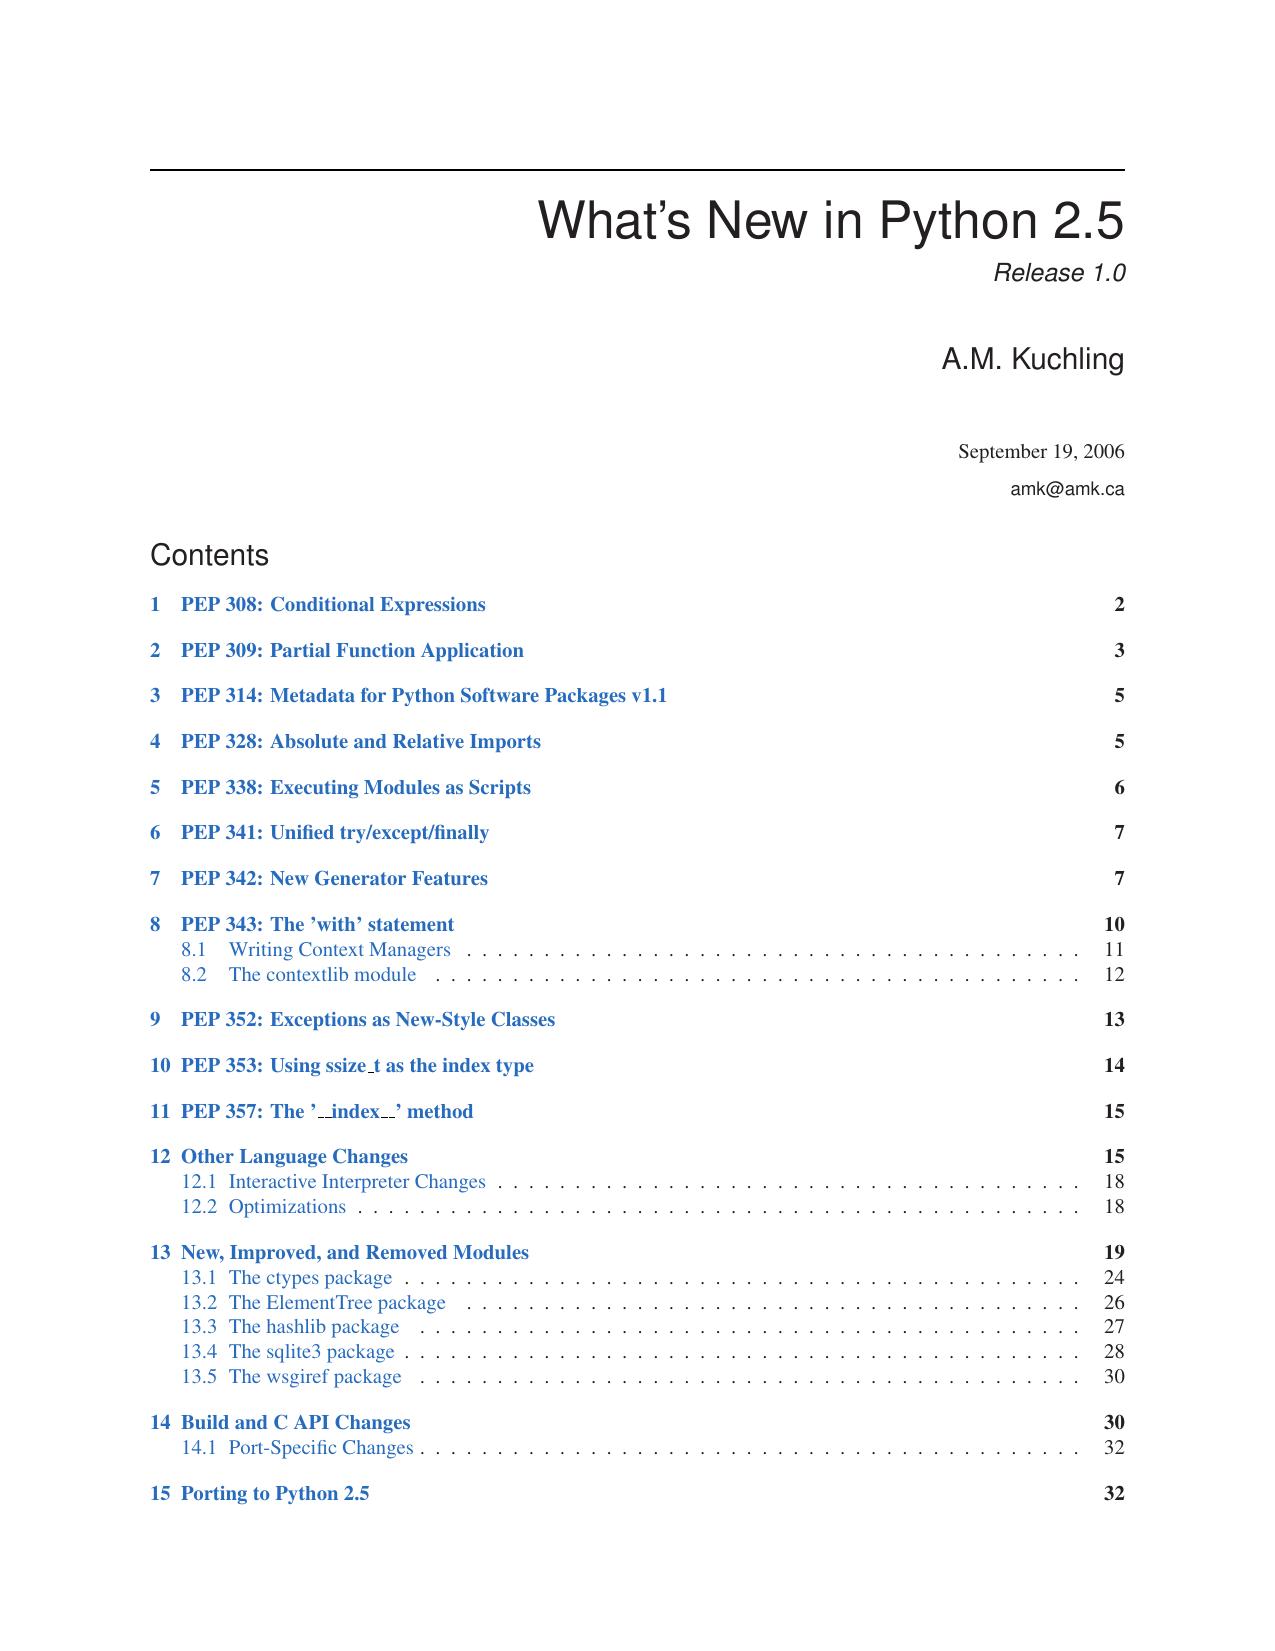1275x1651 pixels.
Task: Open 13.5 The wsgiref package
Action: [x=291, y=1377]
